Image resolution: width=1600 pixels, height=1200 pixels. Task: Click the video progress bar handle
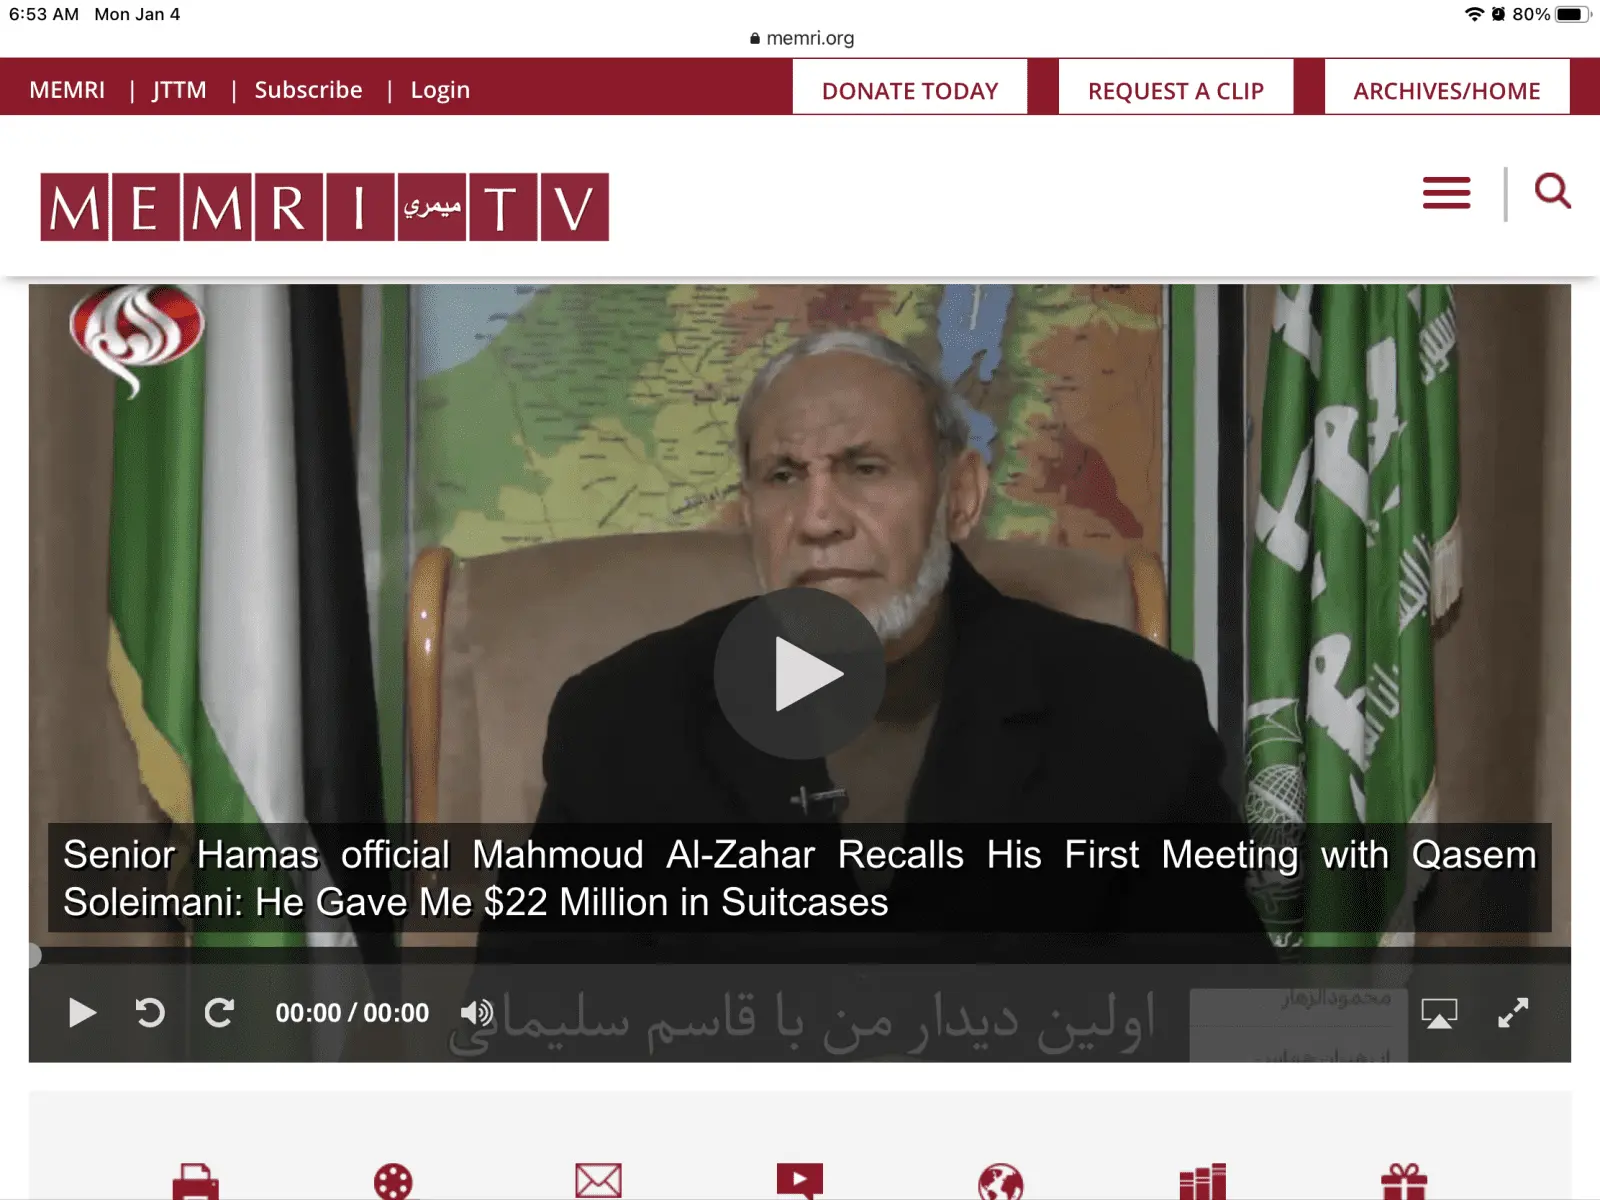pos(33,955)
